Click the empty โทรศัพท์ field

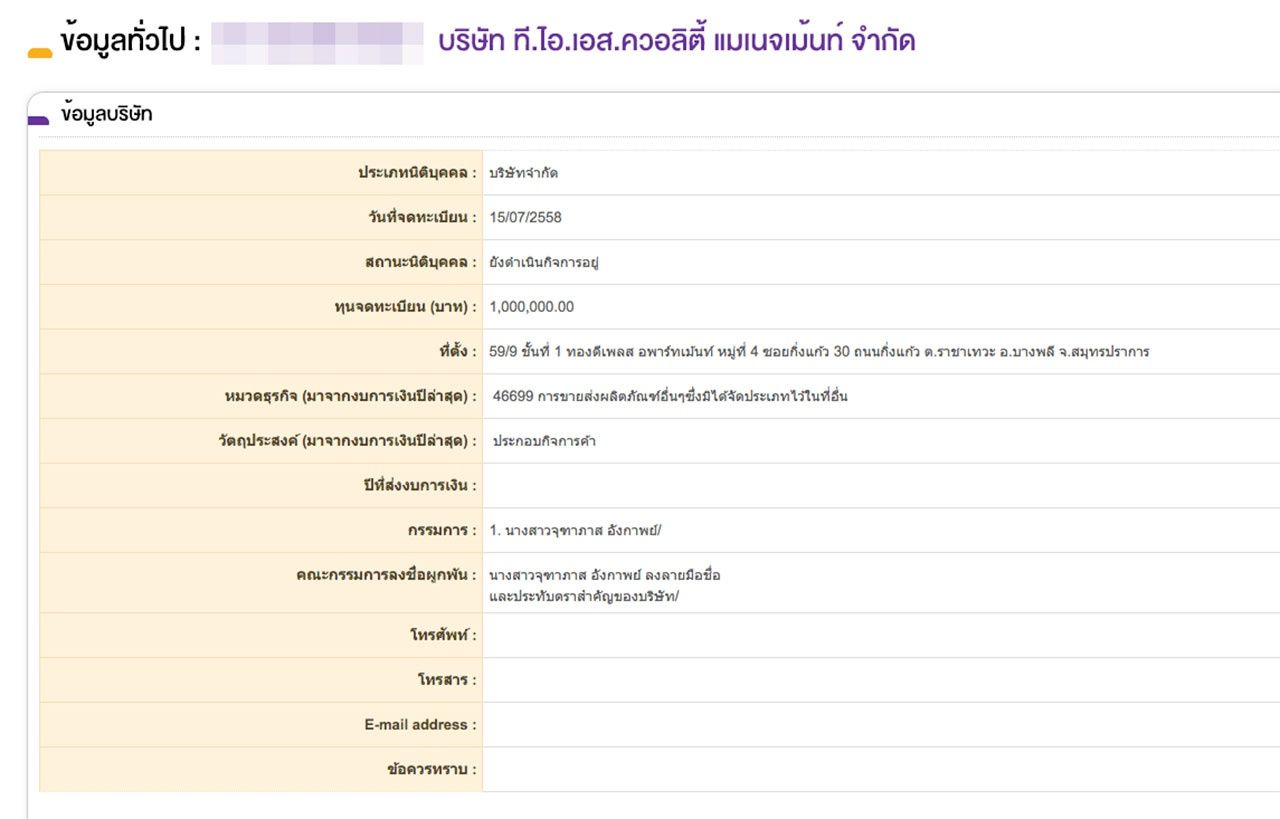700,635
